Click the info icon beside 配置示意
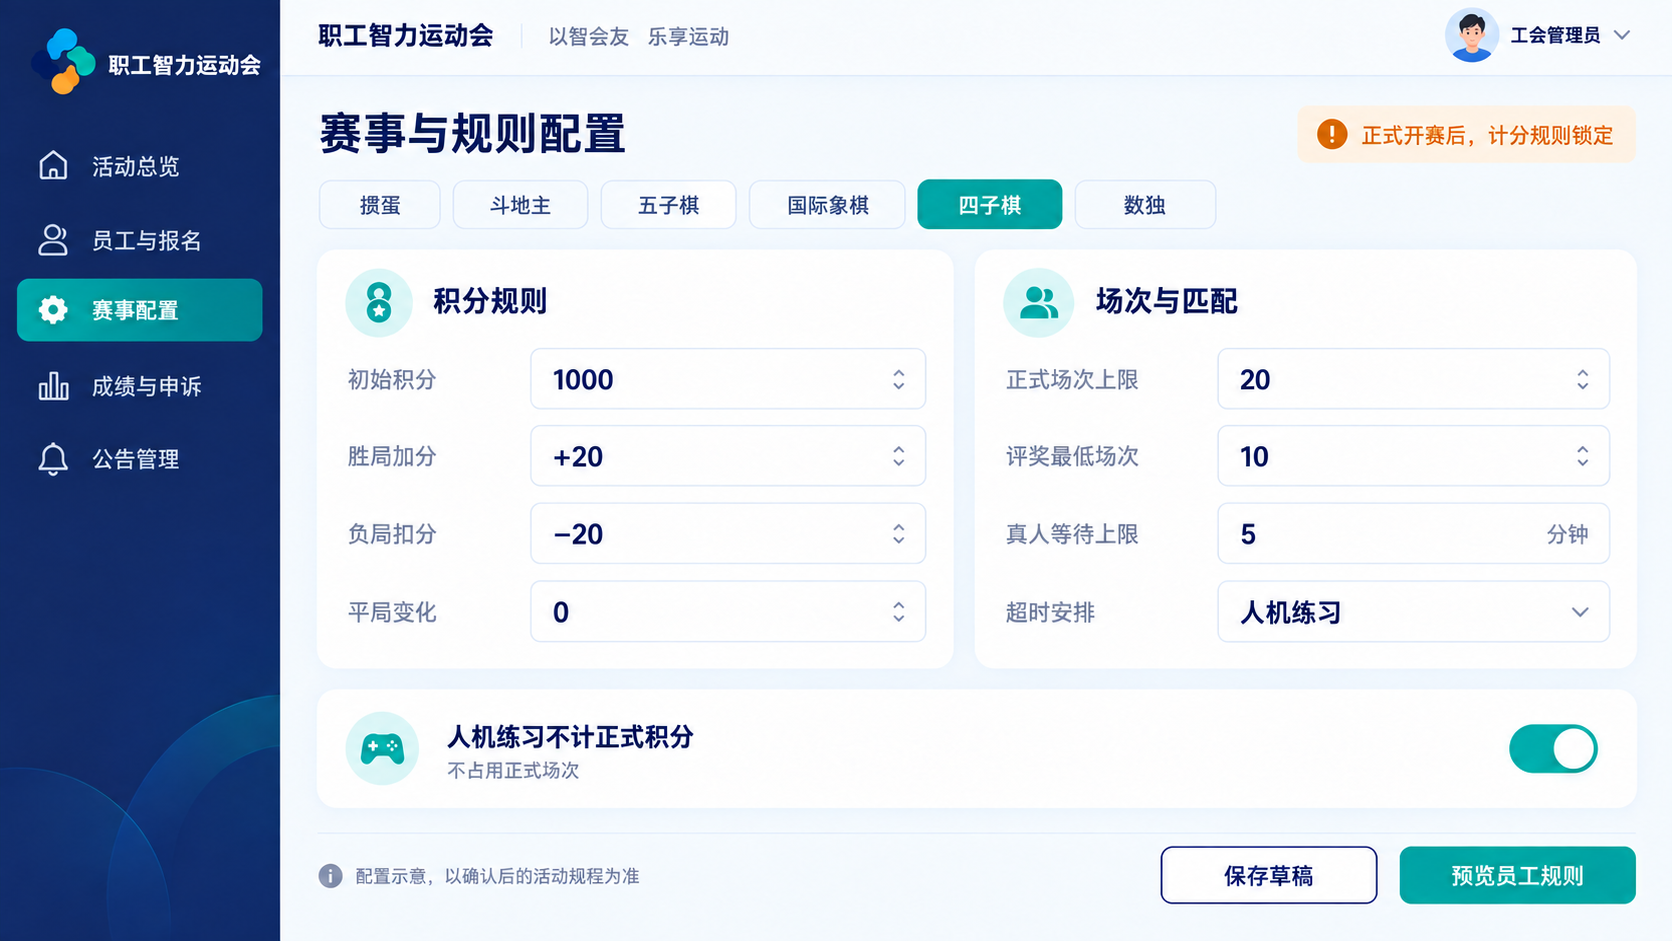This screenshot has height=941, width=1672. coord(330,876)
